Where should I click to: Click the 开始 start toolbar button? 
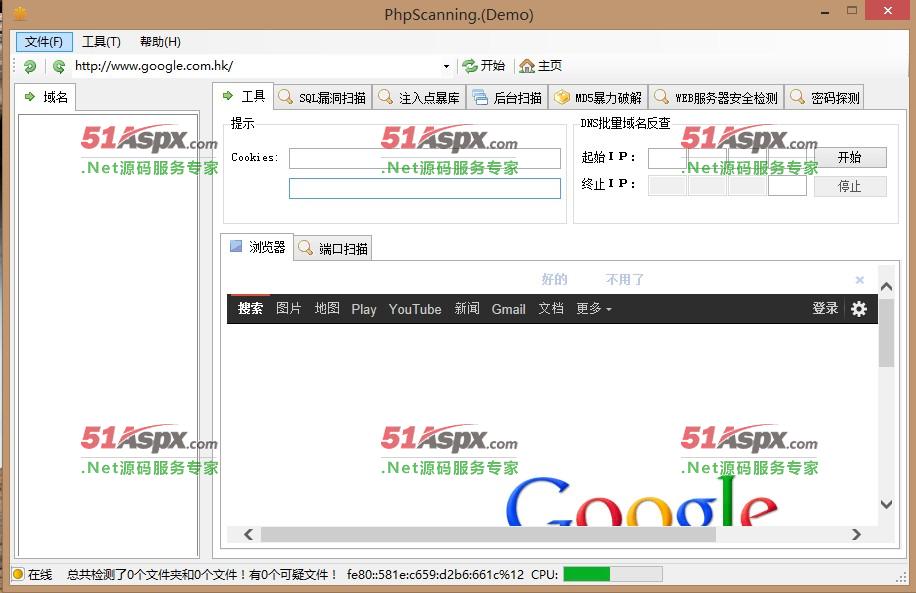pos(484,65)
